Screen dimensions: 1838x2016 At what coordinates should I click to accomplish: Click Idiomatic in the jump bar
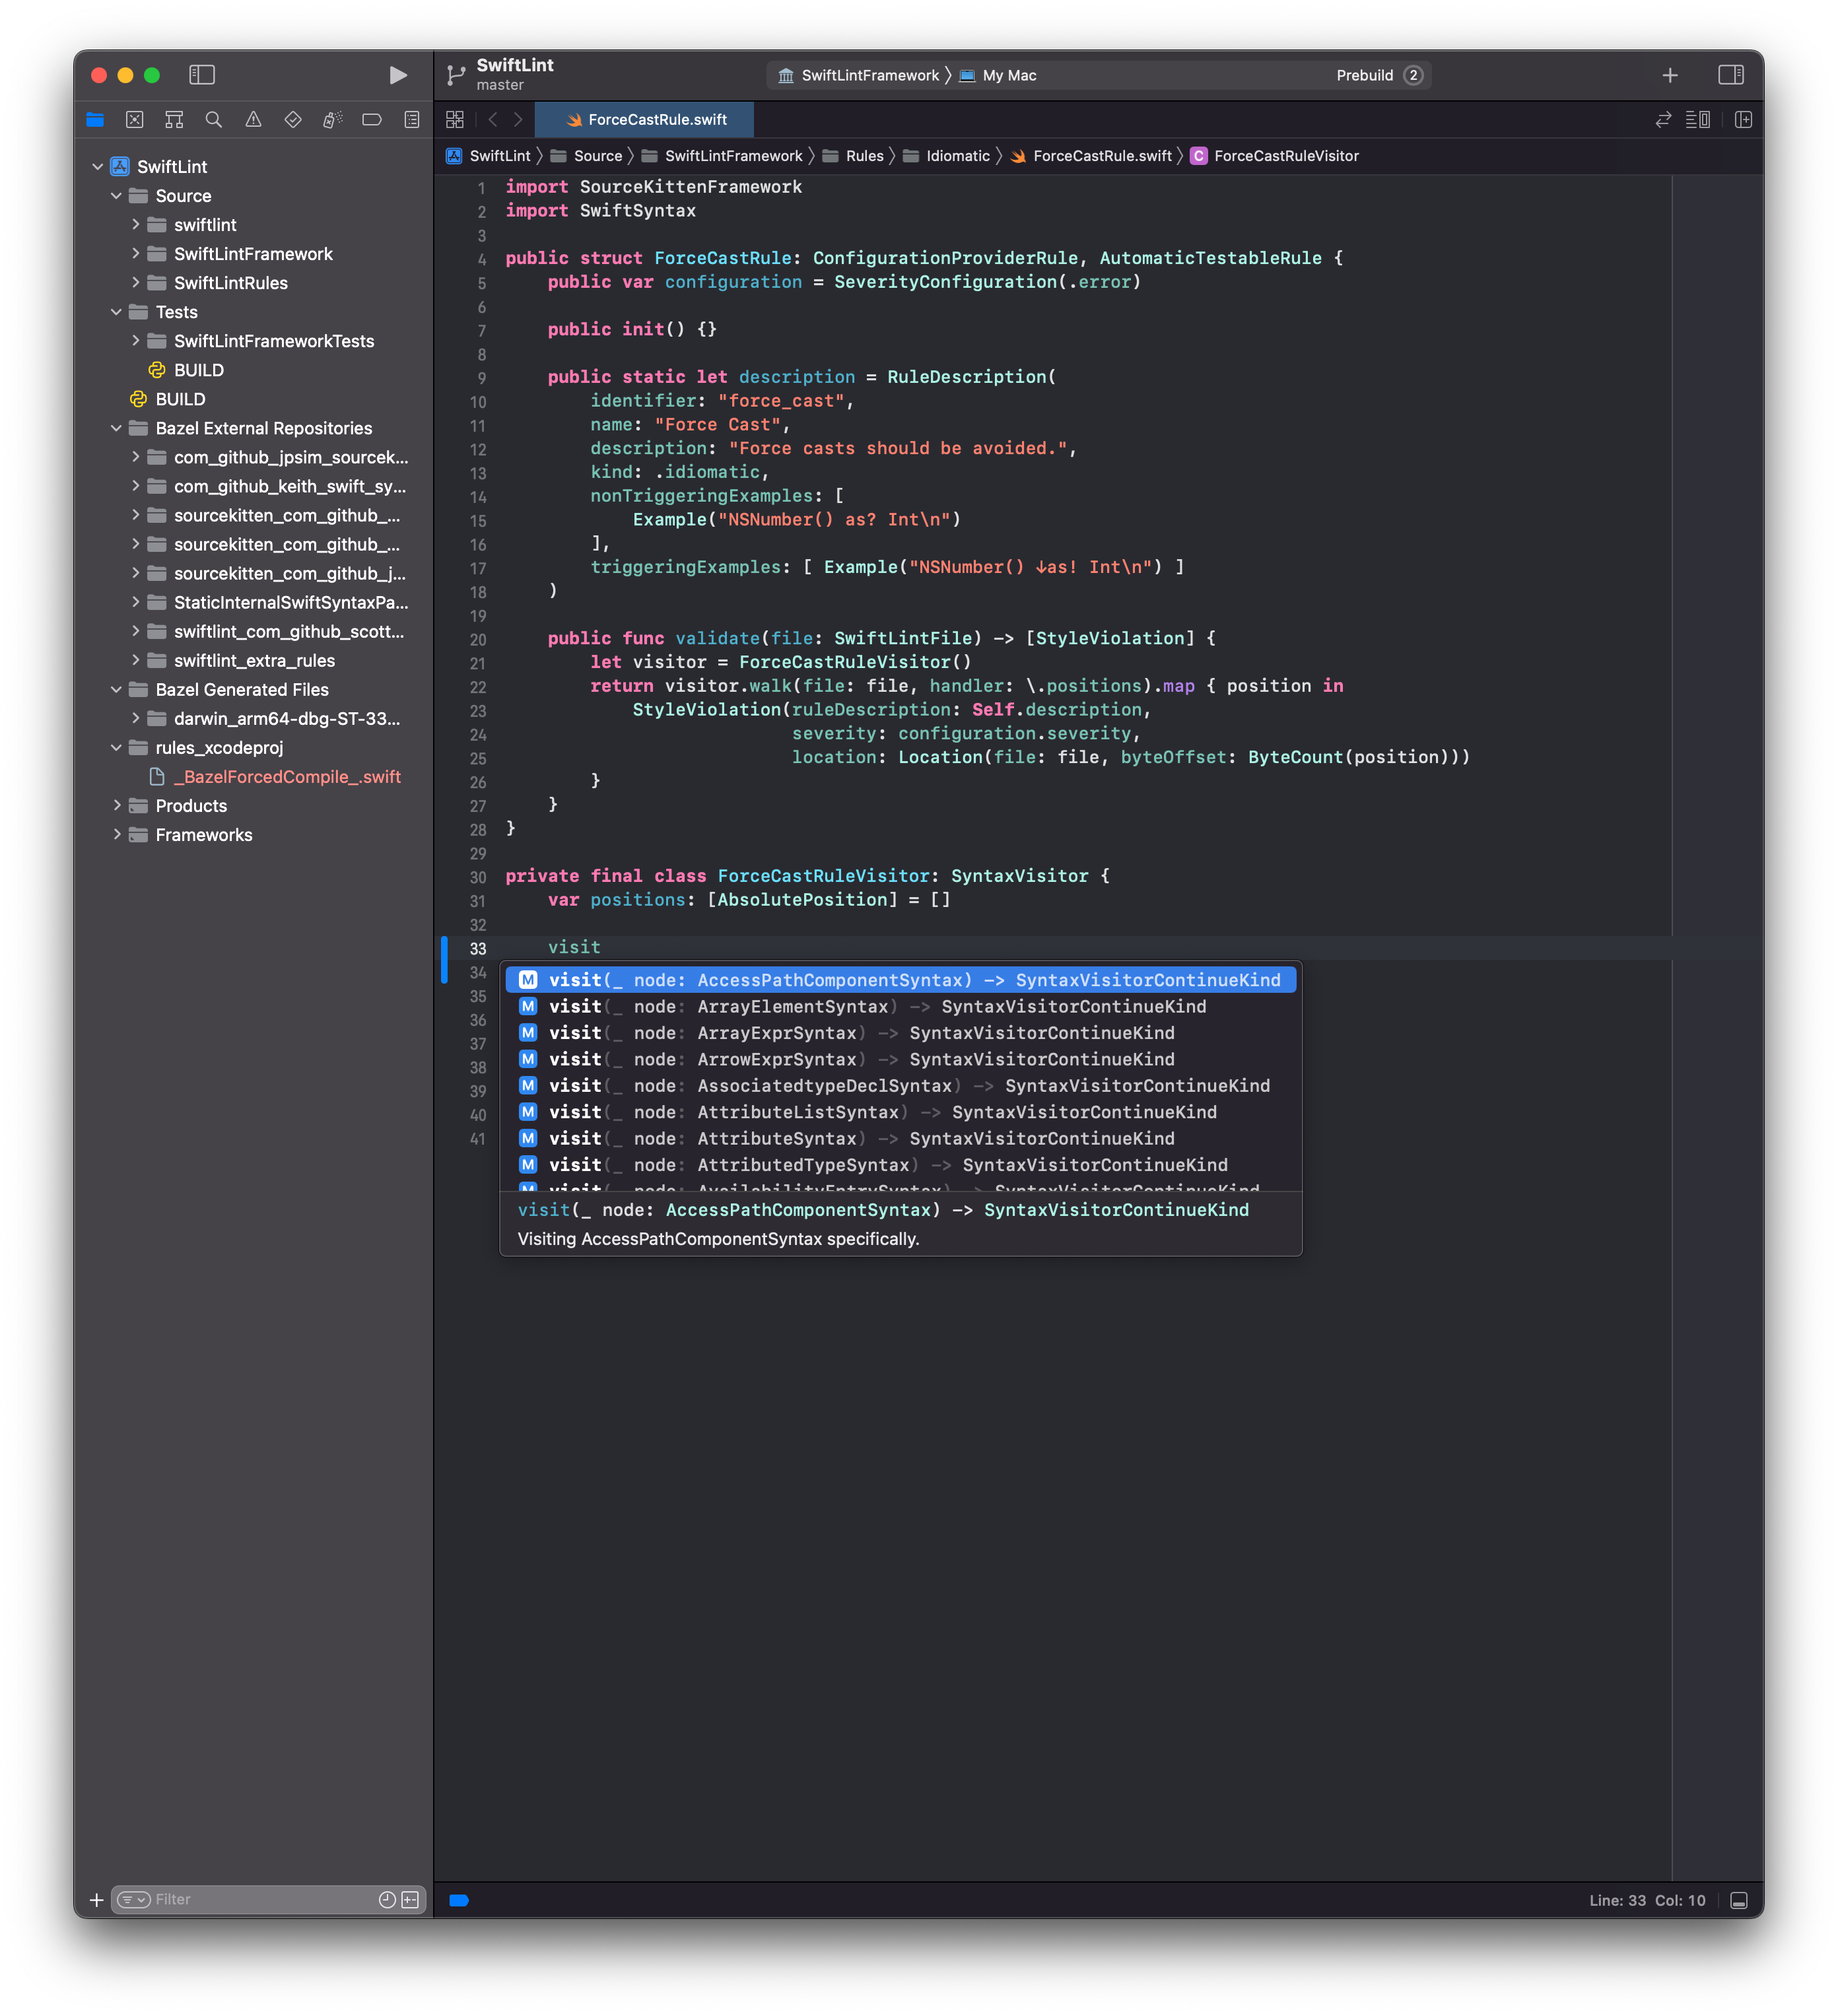pos(946,156)
